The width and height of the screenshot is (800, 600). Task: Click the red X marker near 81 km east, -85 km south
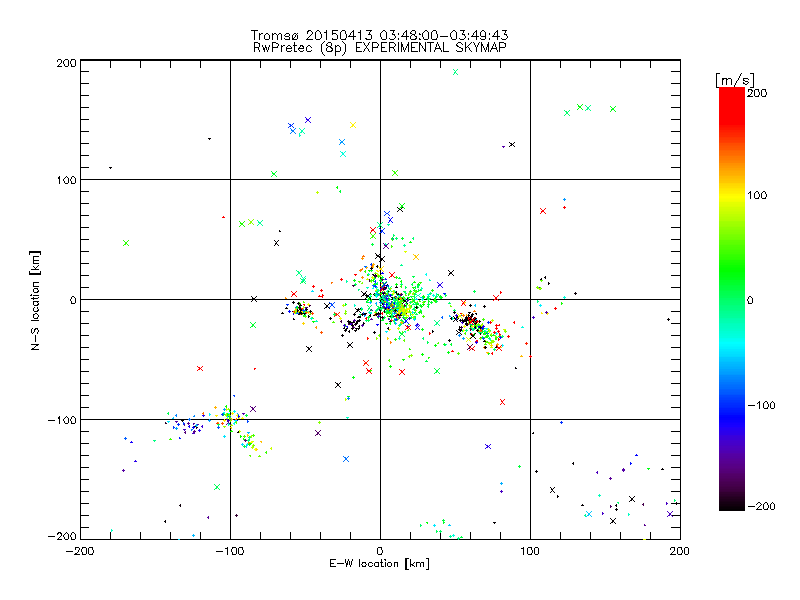503,402
